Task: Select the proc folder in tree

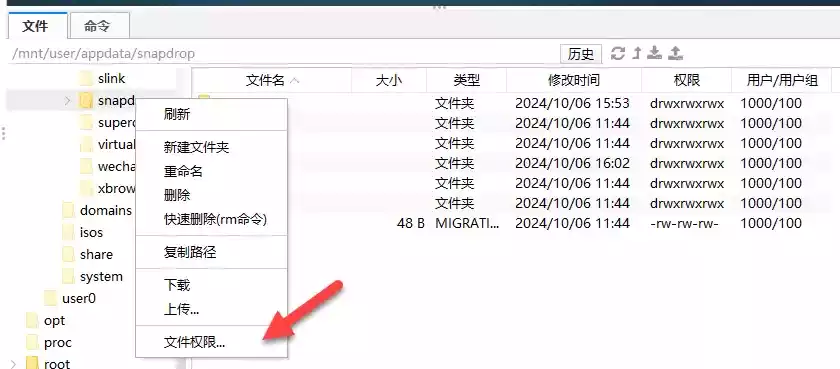Action: (x=57, y=343)
